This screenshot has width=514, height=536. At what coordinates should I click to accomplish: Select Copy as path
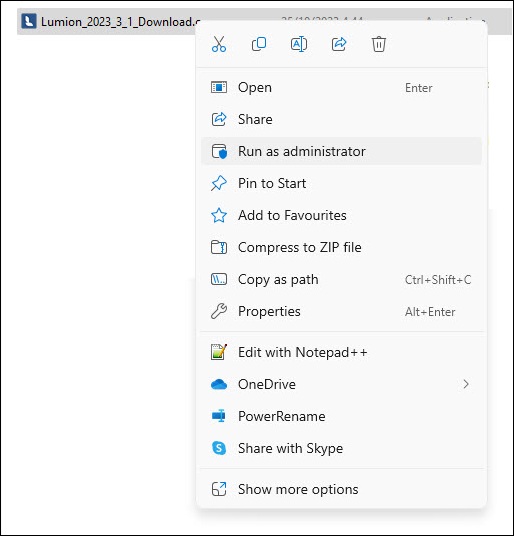341,279
